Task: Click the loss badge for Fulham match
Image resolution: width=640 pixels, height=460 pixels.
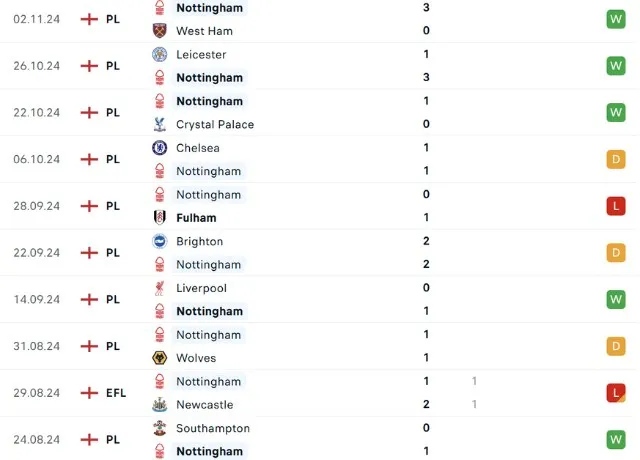Action: [x=615, y=206]
